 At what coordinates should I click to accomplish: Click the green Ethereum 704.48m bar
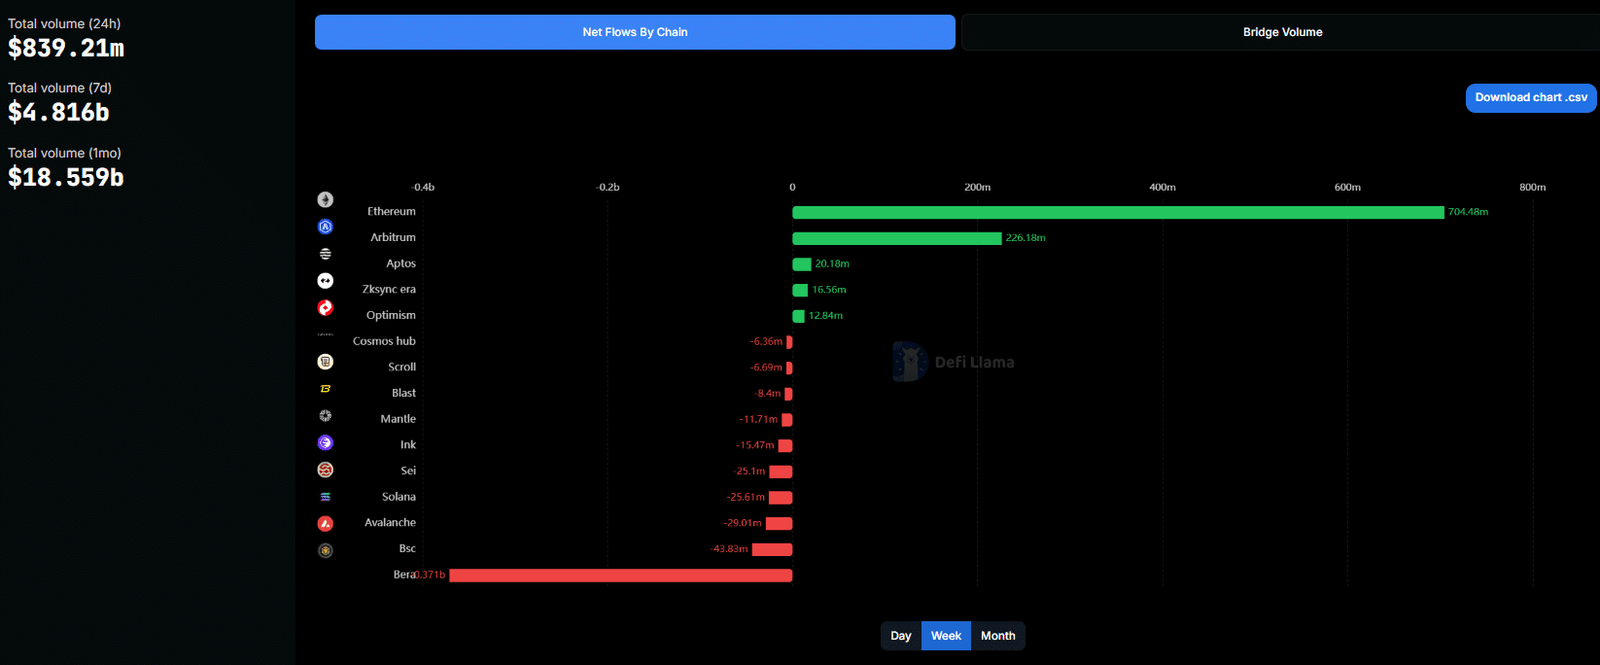pos(1118,212)
